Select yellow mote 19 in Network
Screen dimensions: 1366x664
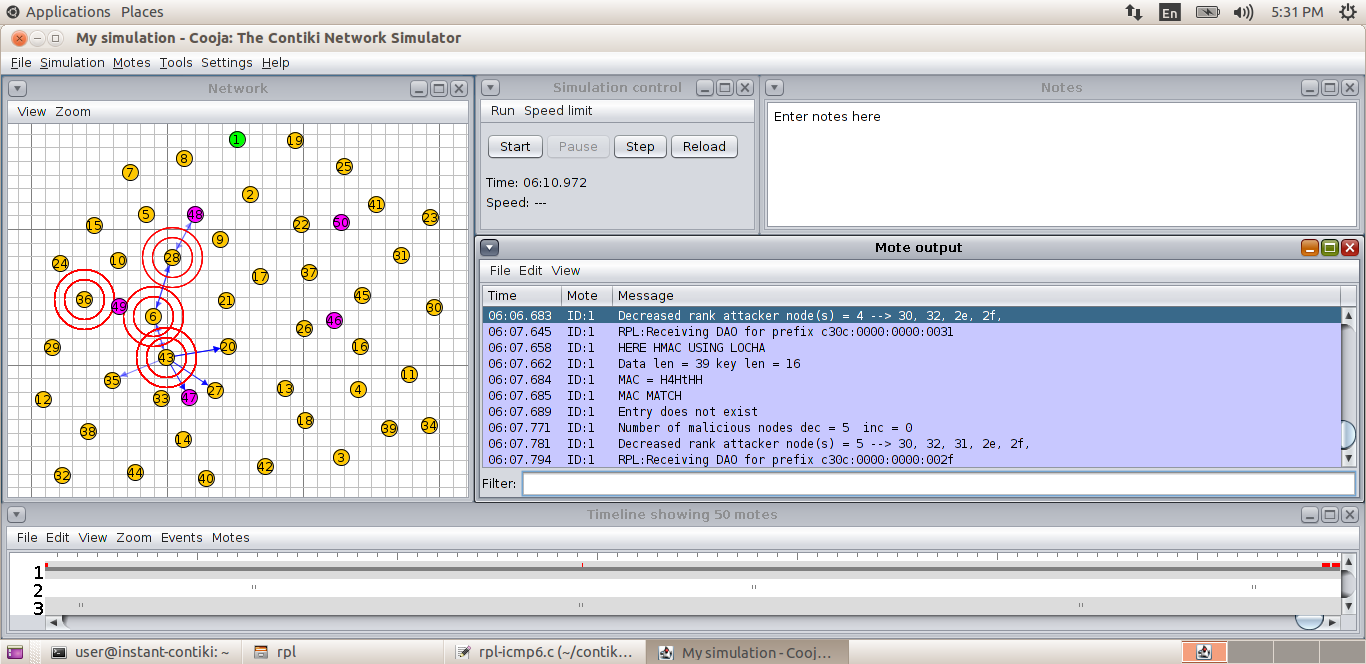pos(295,141)
